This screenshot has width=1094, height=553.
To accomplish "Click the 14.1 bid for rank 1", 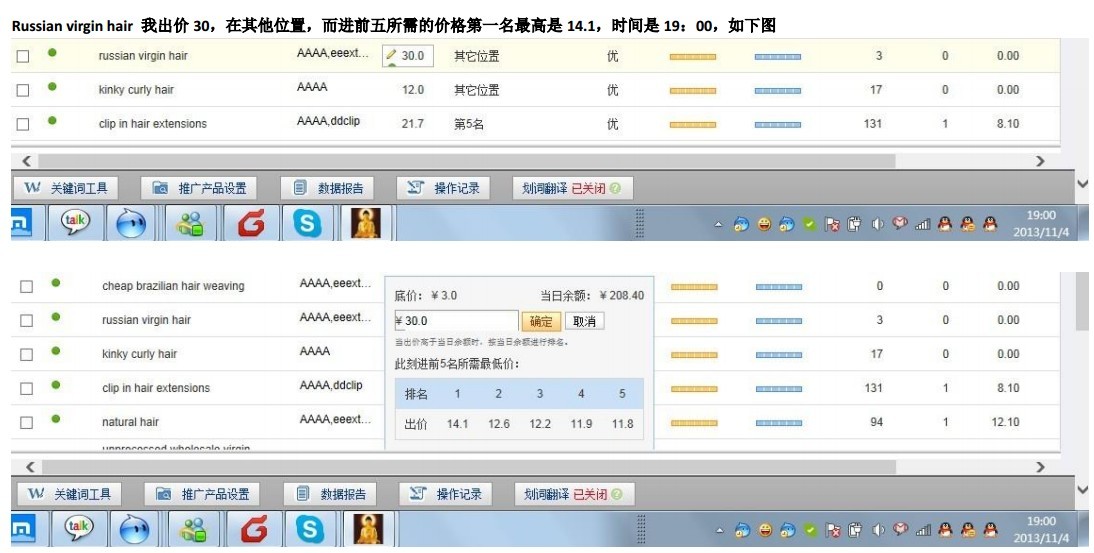I will (457, 423).
